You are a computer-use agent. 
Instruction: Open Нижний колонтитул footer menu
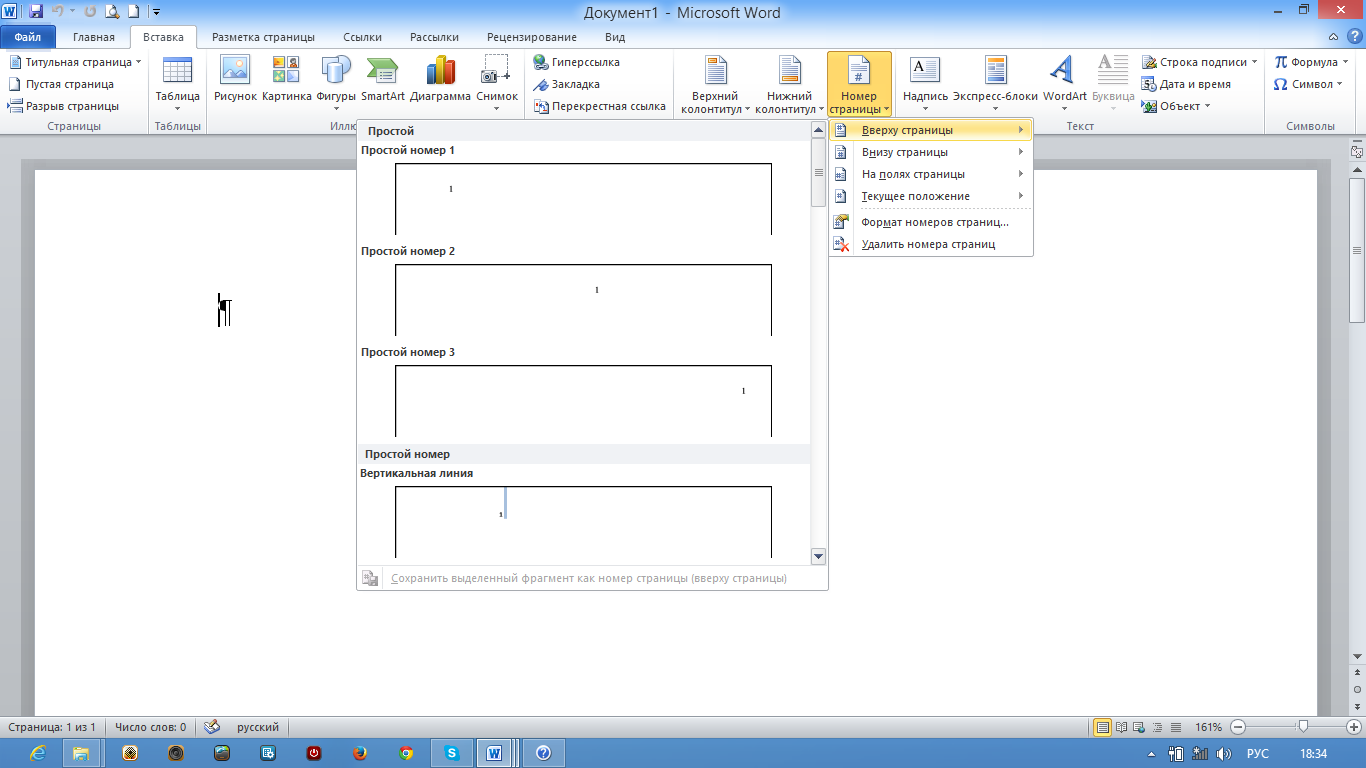790,84
